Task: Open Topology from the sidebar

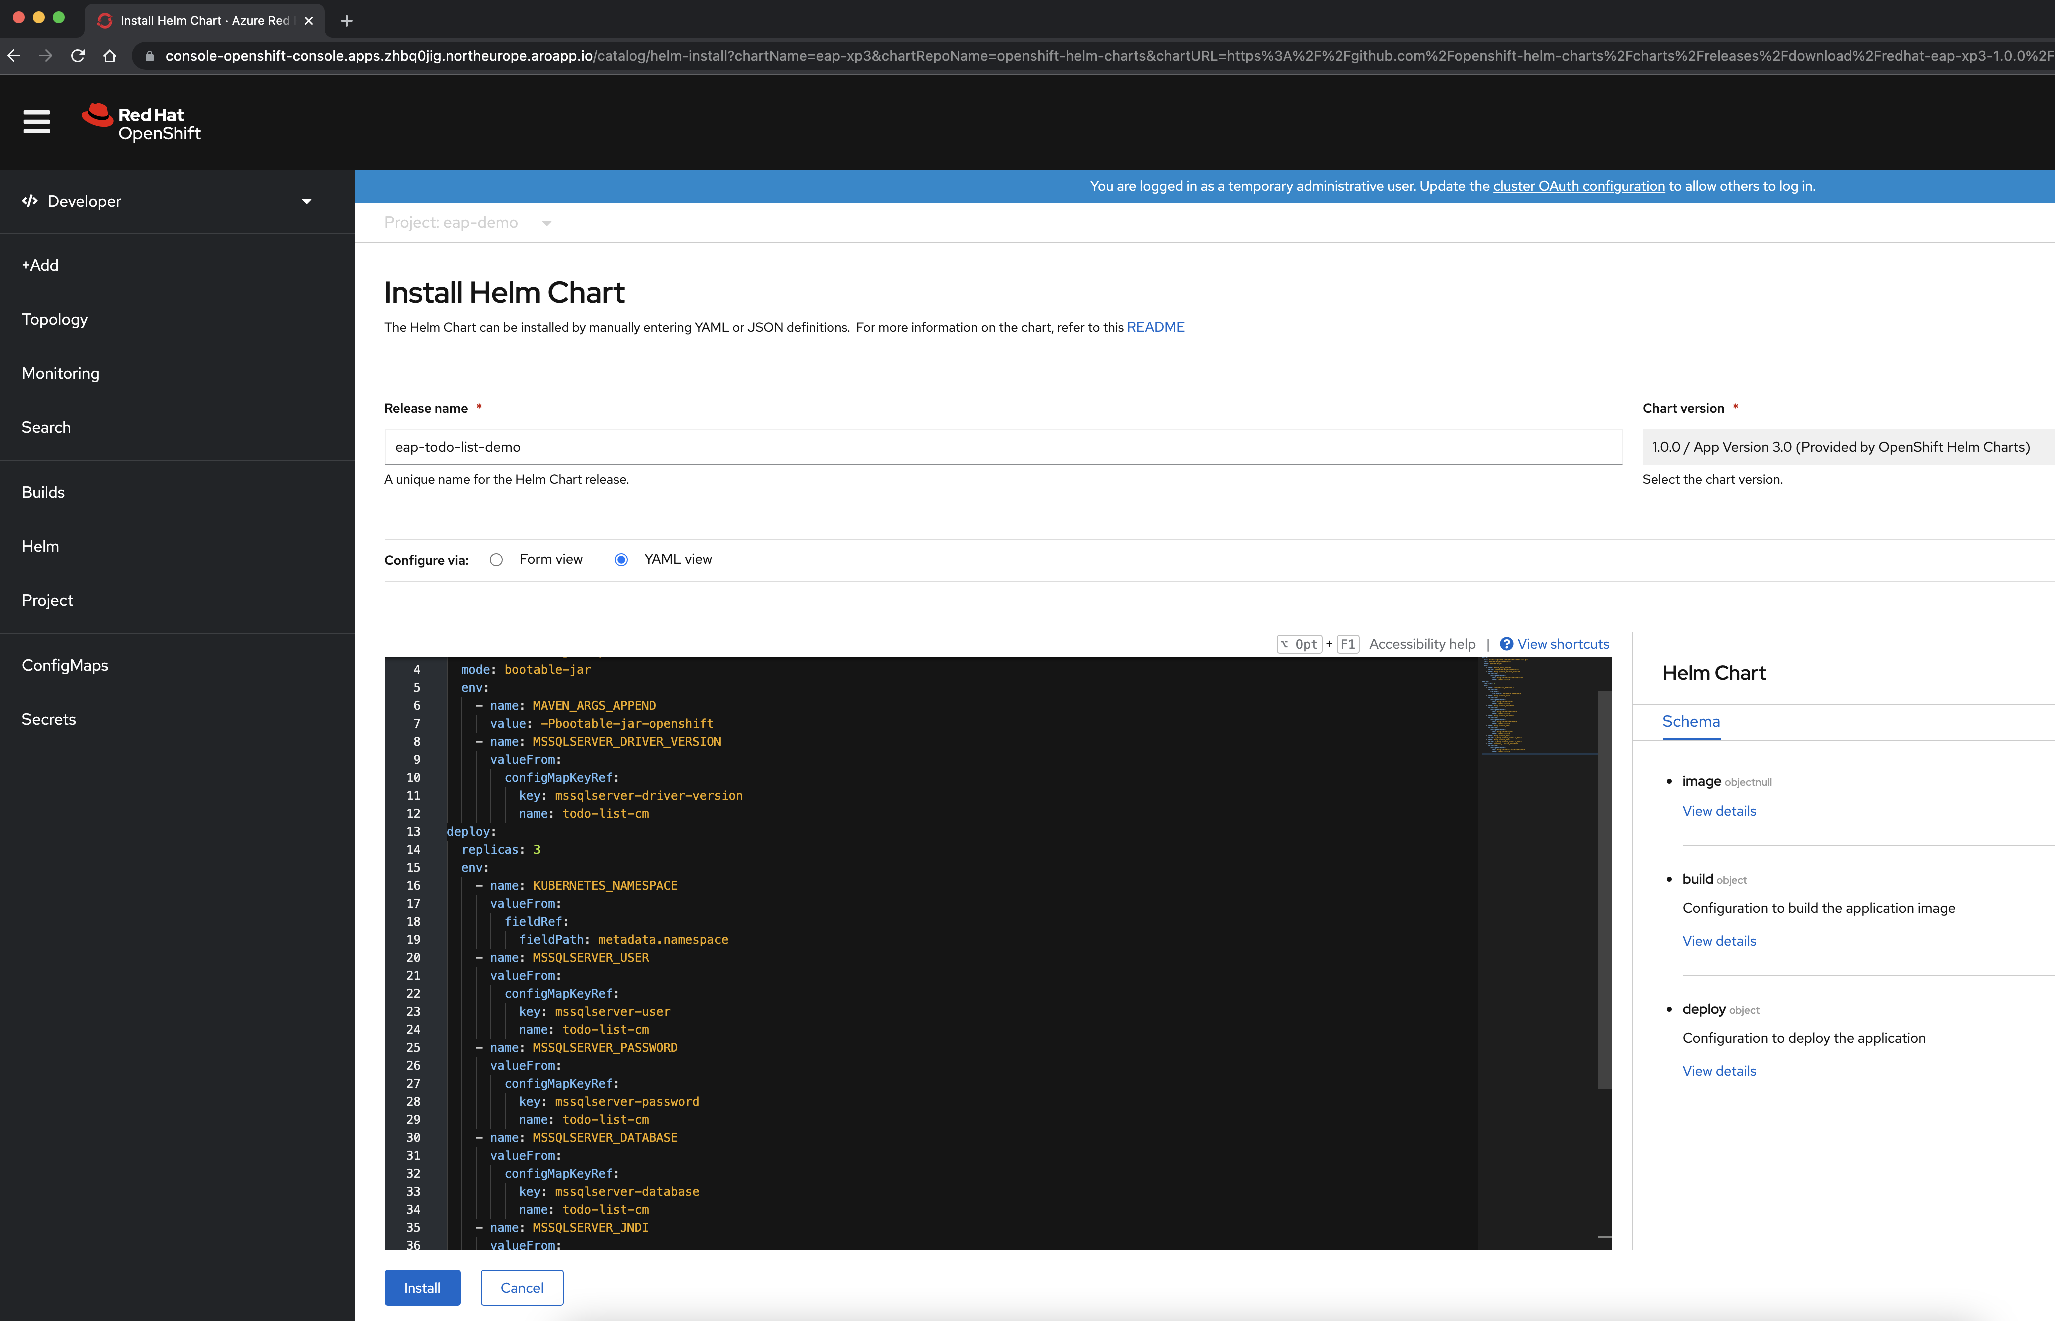Action: 54,319
